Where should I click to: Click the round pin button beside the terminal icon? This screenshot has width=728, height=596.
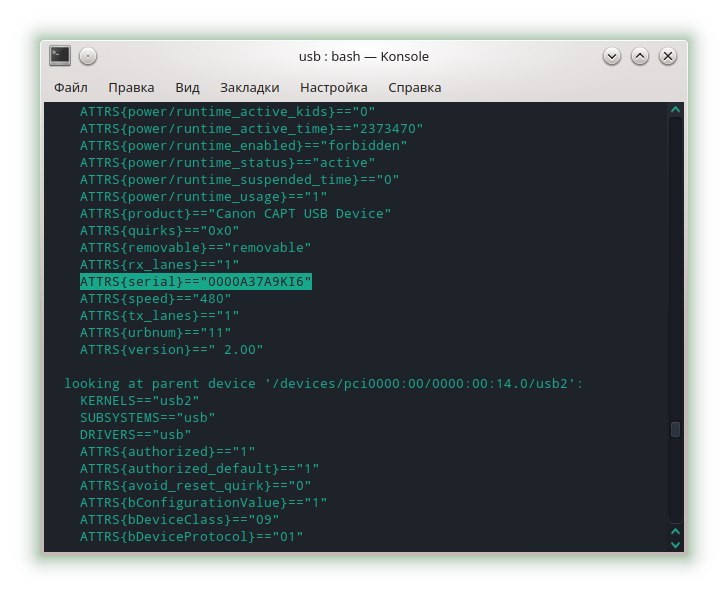pos(88,56)
